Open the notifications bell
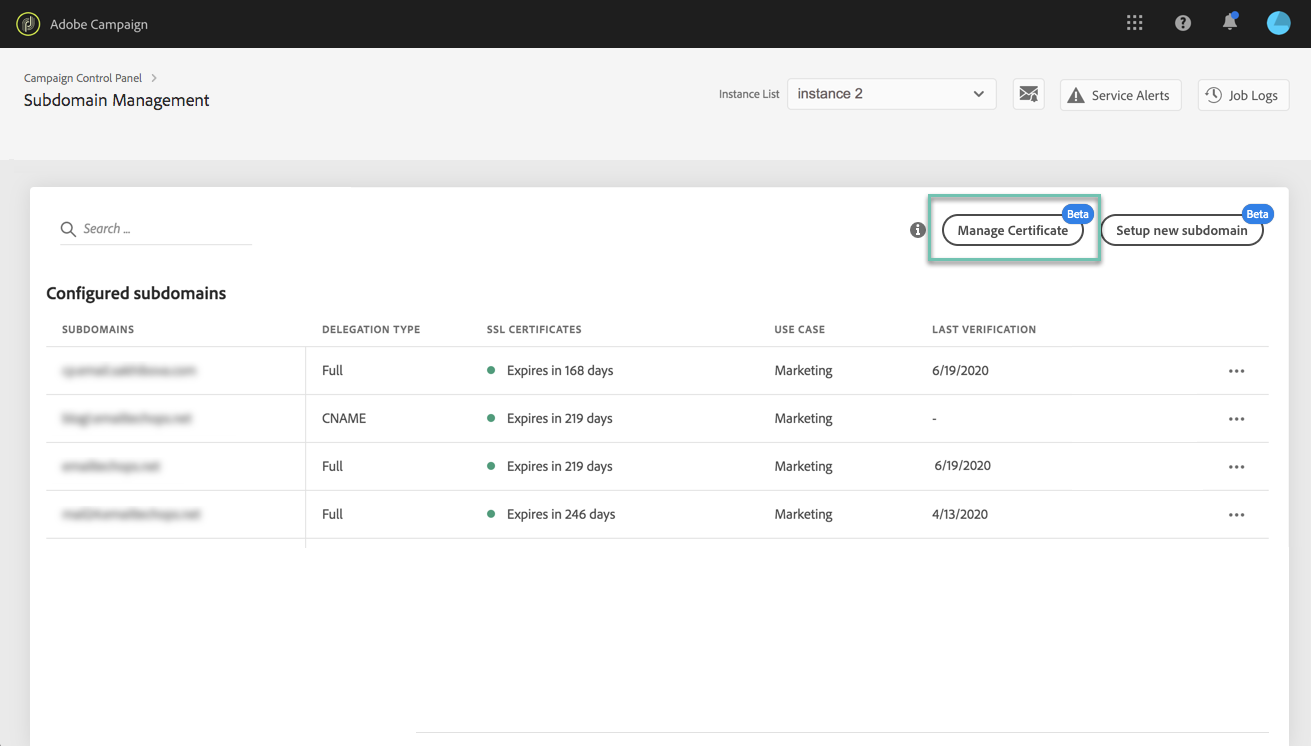Image resolution: width=1311 pixels, height=746 pixels. [x=1230, y=22]
